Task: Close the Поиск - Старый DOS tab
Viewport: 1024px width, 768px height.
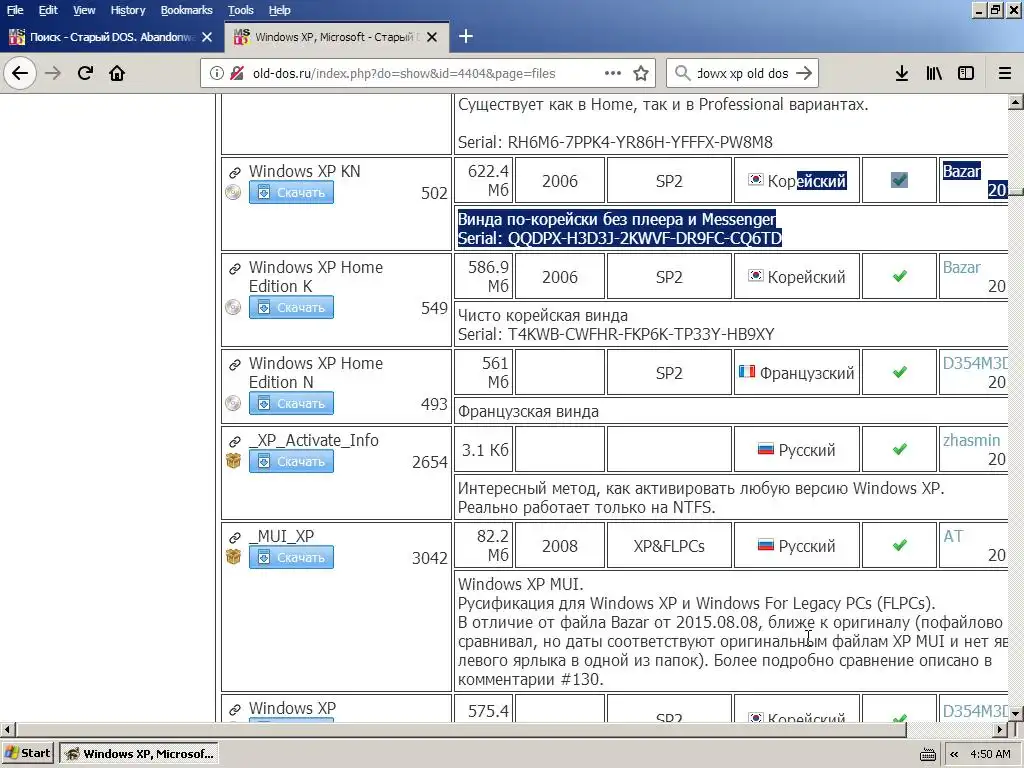Action: [207, 37]
